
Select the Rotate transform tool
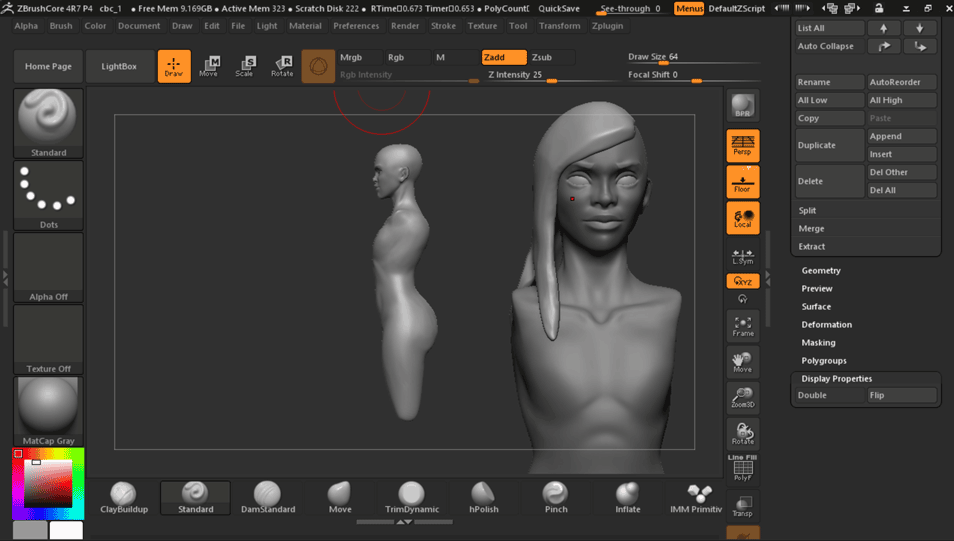click(x=282, y=66)
